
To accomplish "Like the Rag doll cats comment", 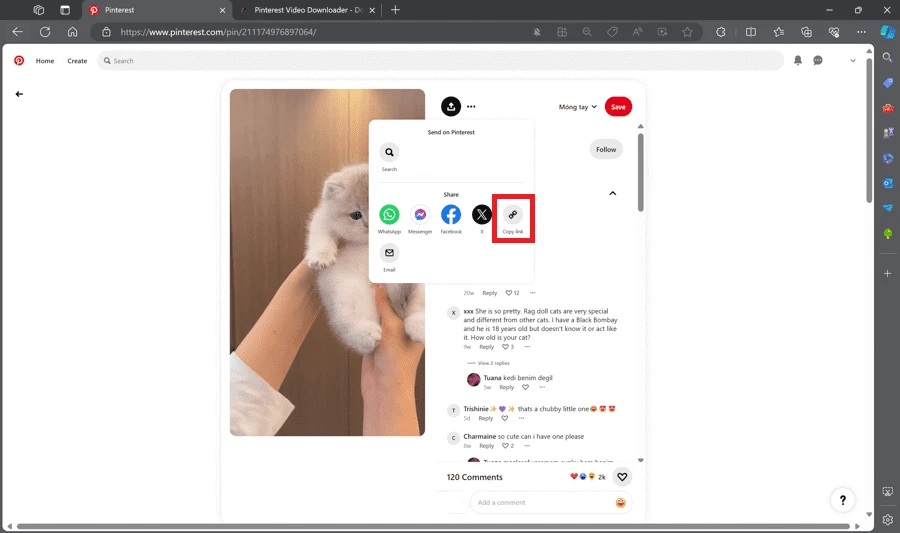I will coord(505,347).
